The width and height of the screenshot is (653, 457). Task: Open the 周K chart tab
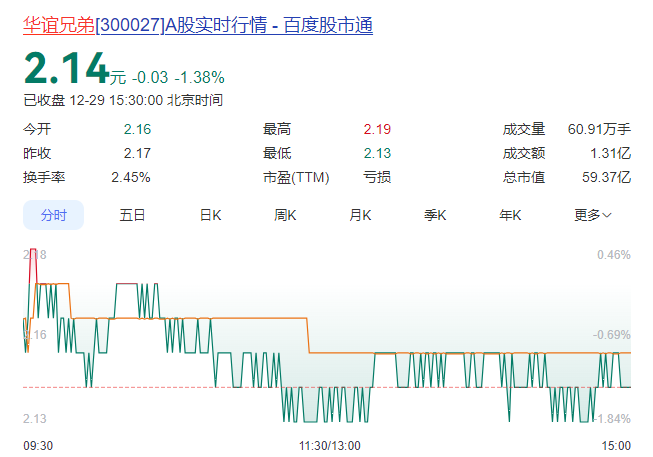point(285,215)
